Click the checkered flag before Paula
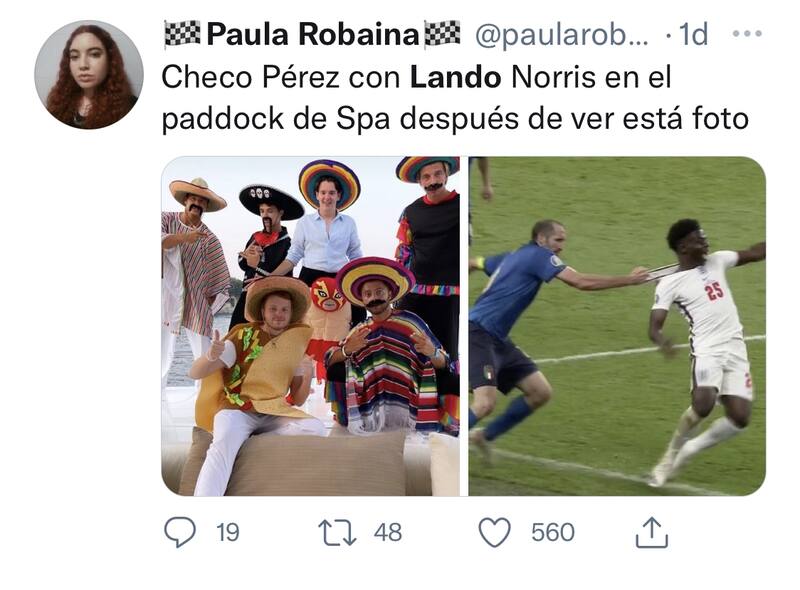 coord(182,34)
